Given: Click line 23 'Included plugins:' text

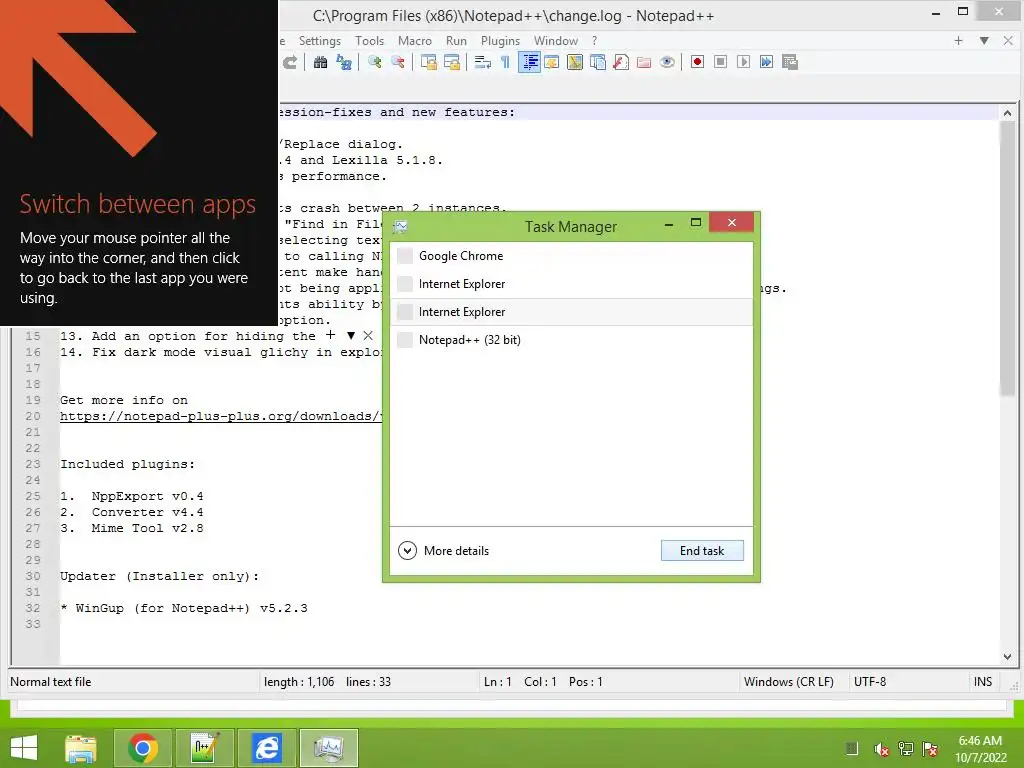Looking at the screenshot, I should coord(127,464).
